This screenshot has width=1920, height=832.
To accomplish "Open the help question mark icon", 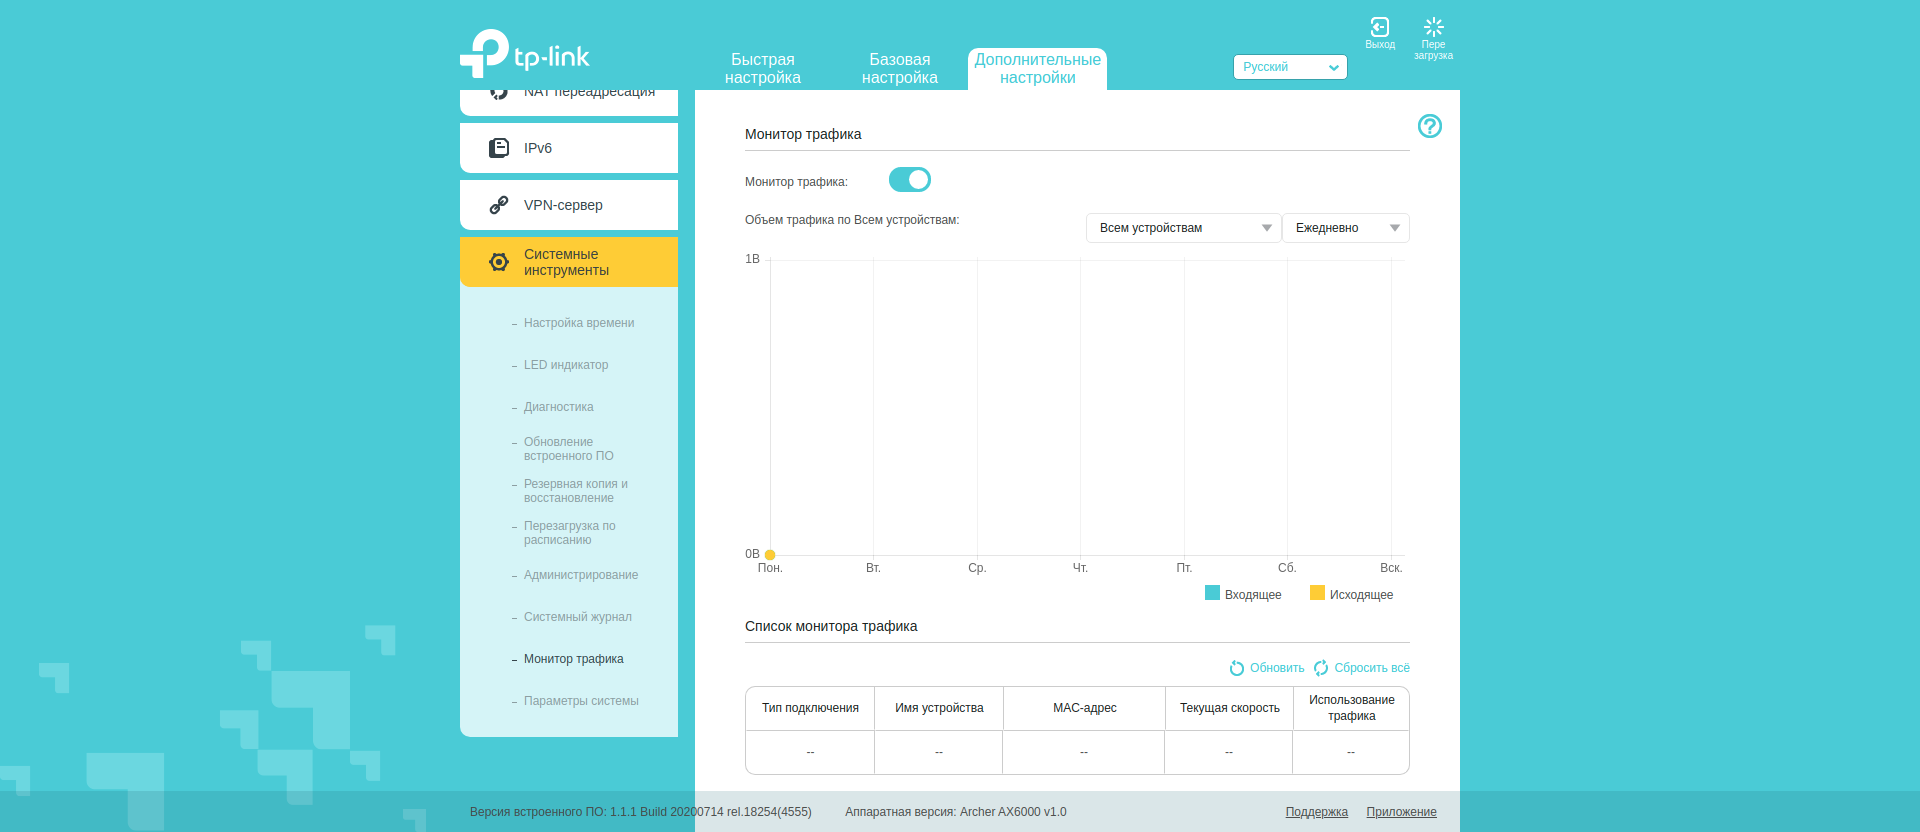I will point(1429,126).
